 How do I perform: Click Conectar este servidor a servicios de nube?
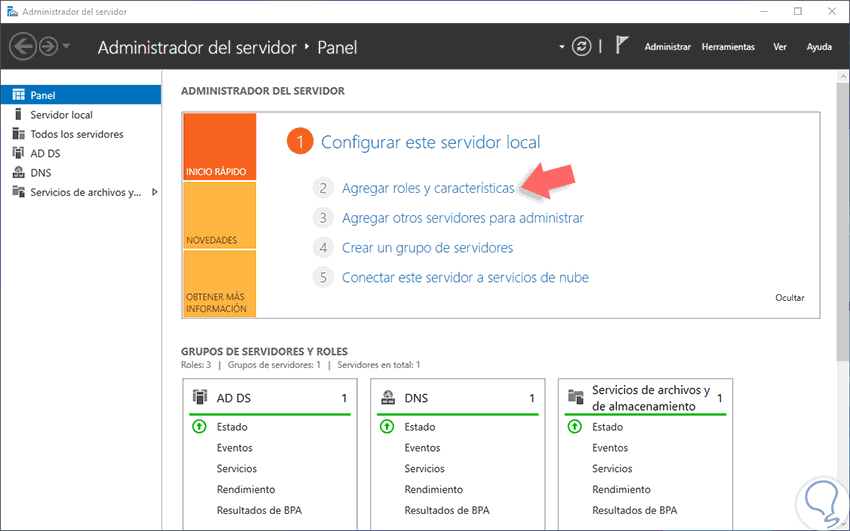click(x=465, y=277)
